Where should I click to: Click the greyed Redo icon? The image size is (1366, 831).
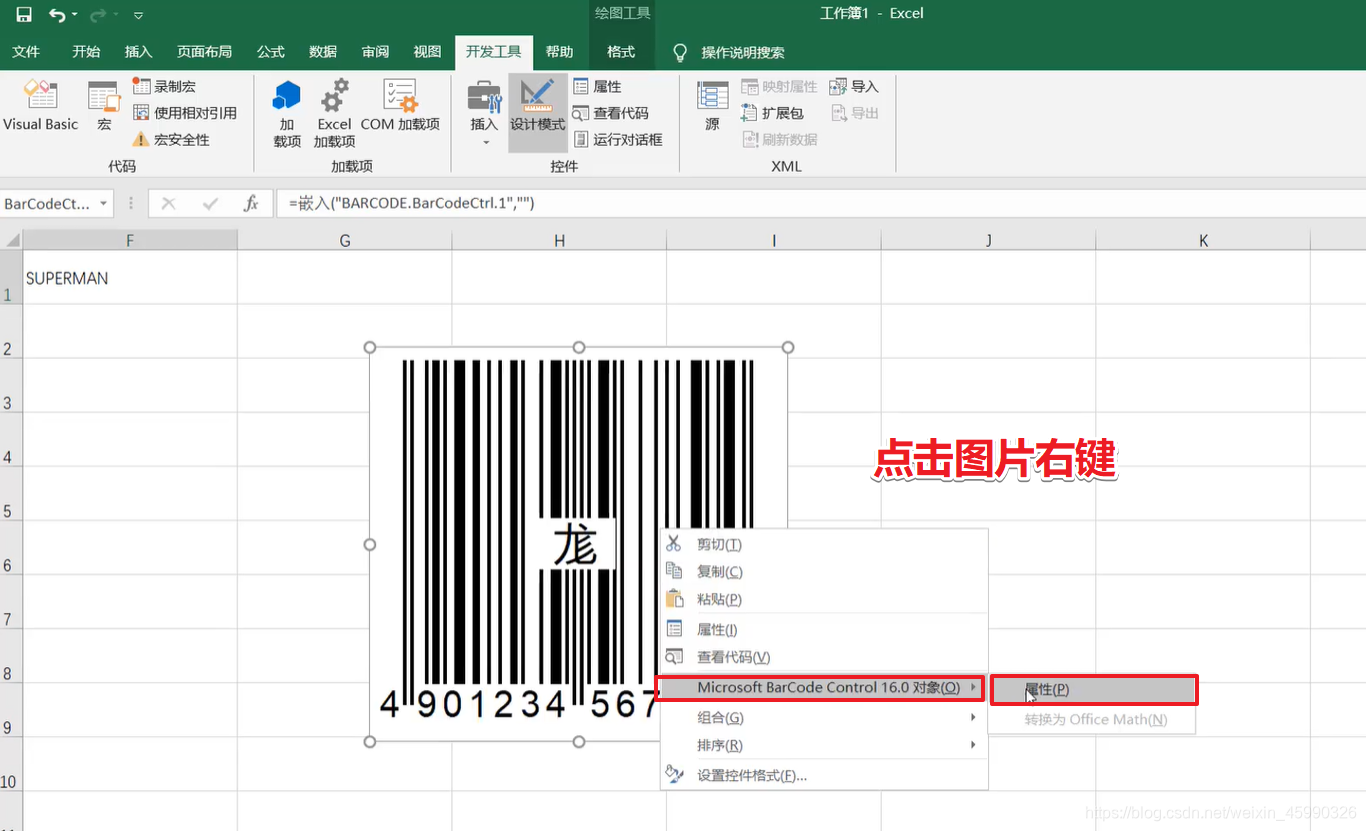(x=97, y=15)
